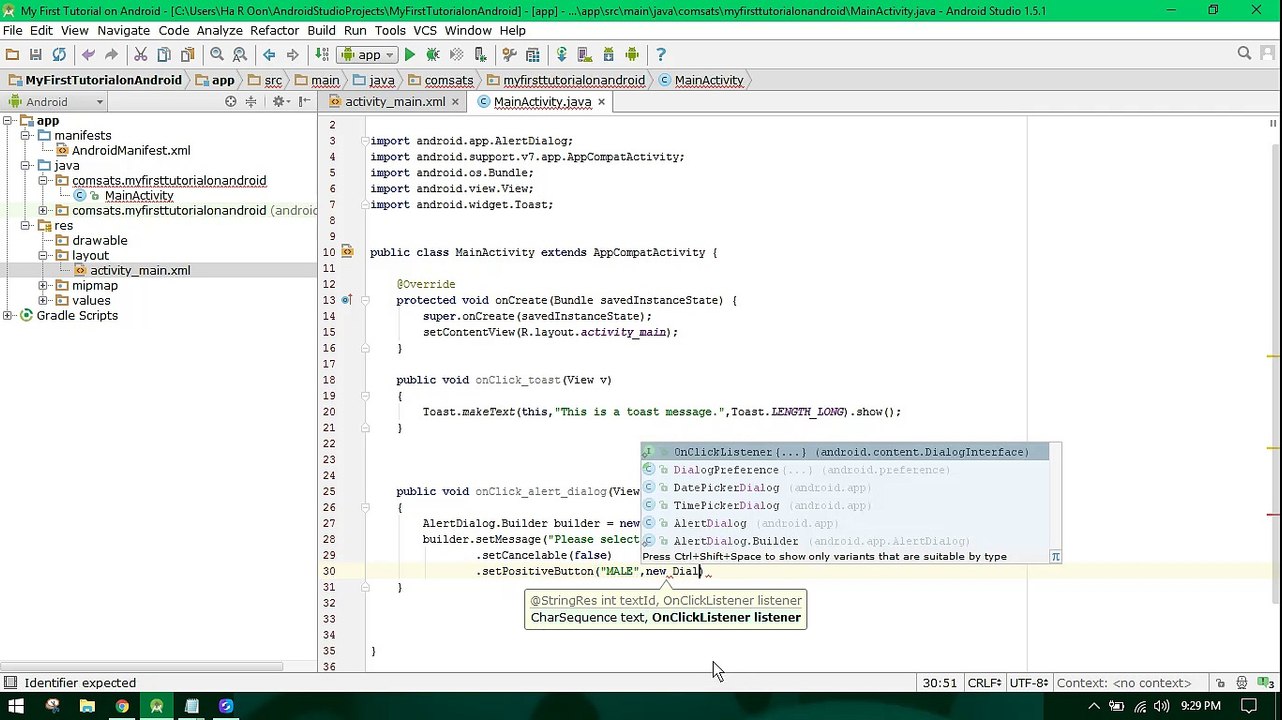Collapse all in the Project panel
This screenshot has height=720, width=1282.
pyautogui.click(x=251, y=102)
